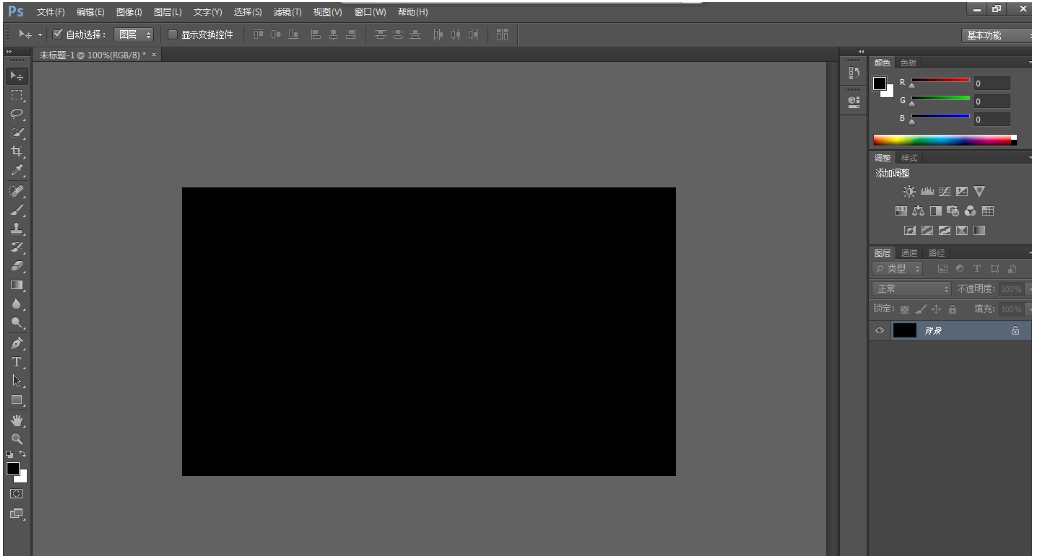Add a Gradient Map adjustment
Image resolution: width=1037 pixels, height=559 pixels.
979,230
